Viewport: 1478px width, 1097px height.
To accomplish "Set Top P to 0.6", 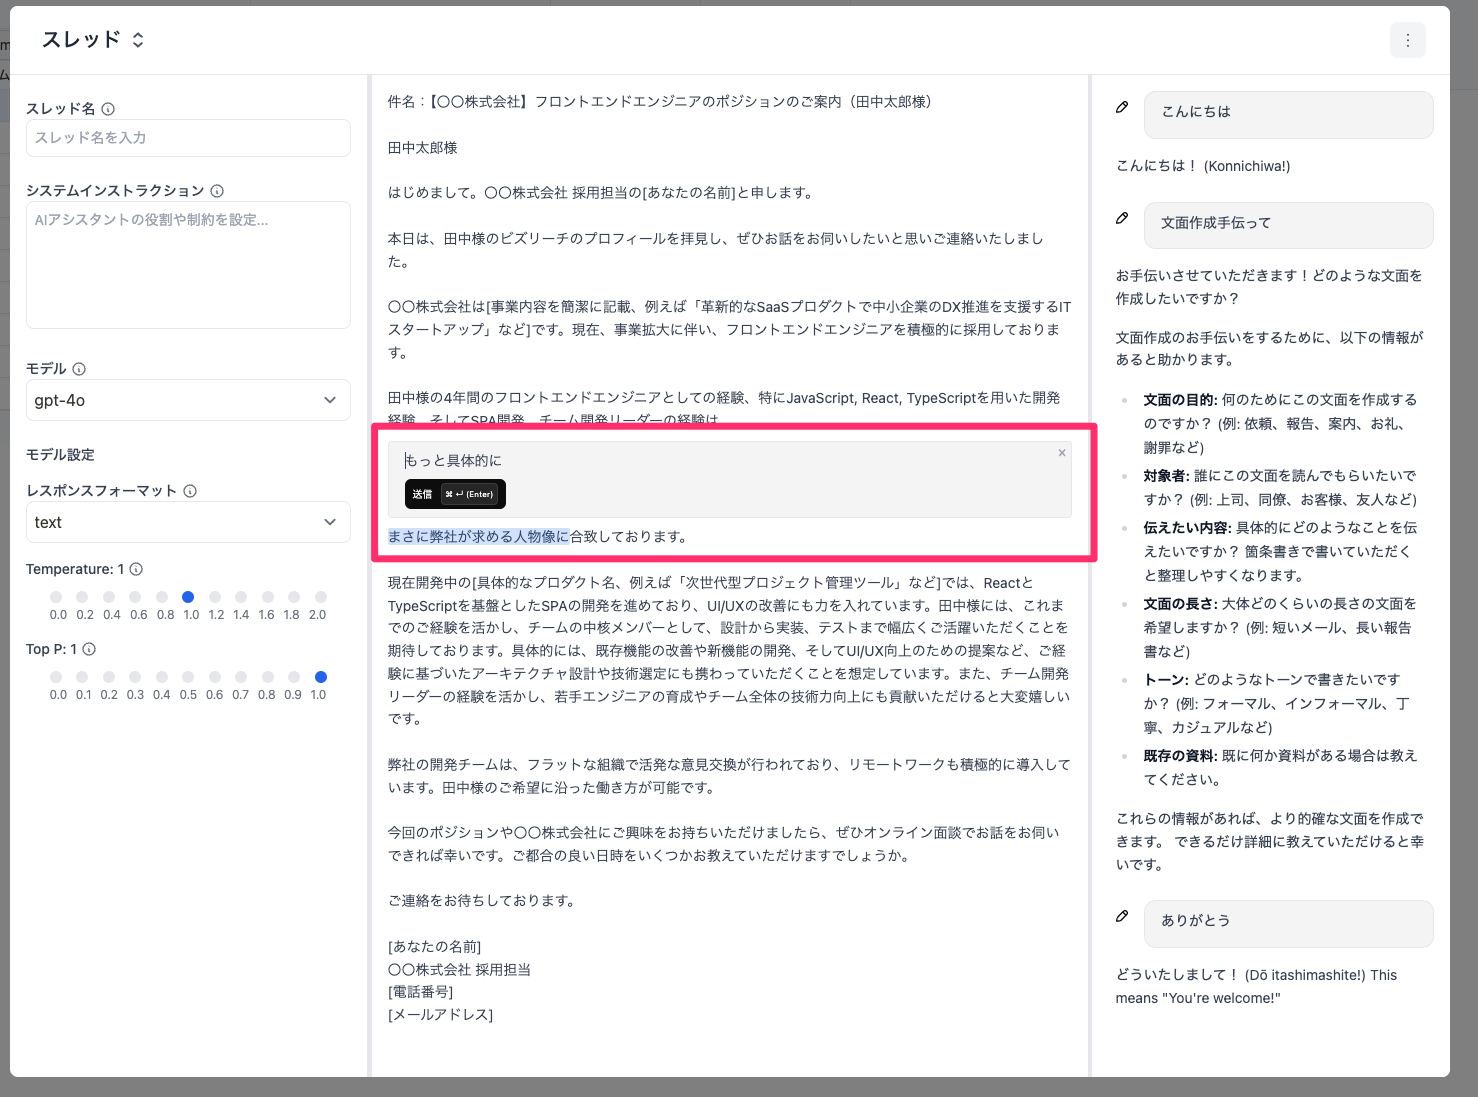I will 215,677.
